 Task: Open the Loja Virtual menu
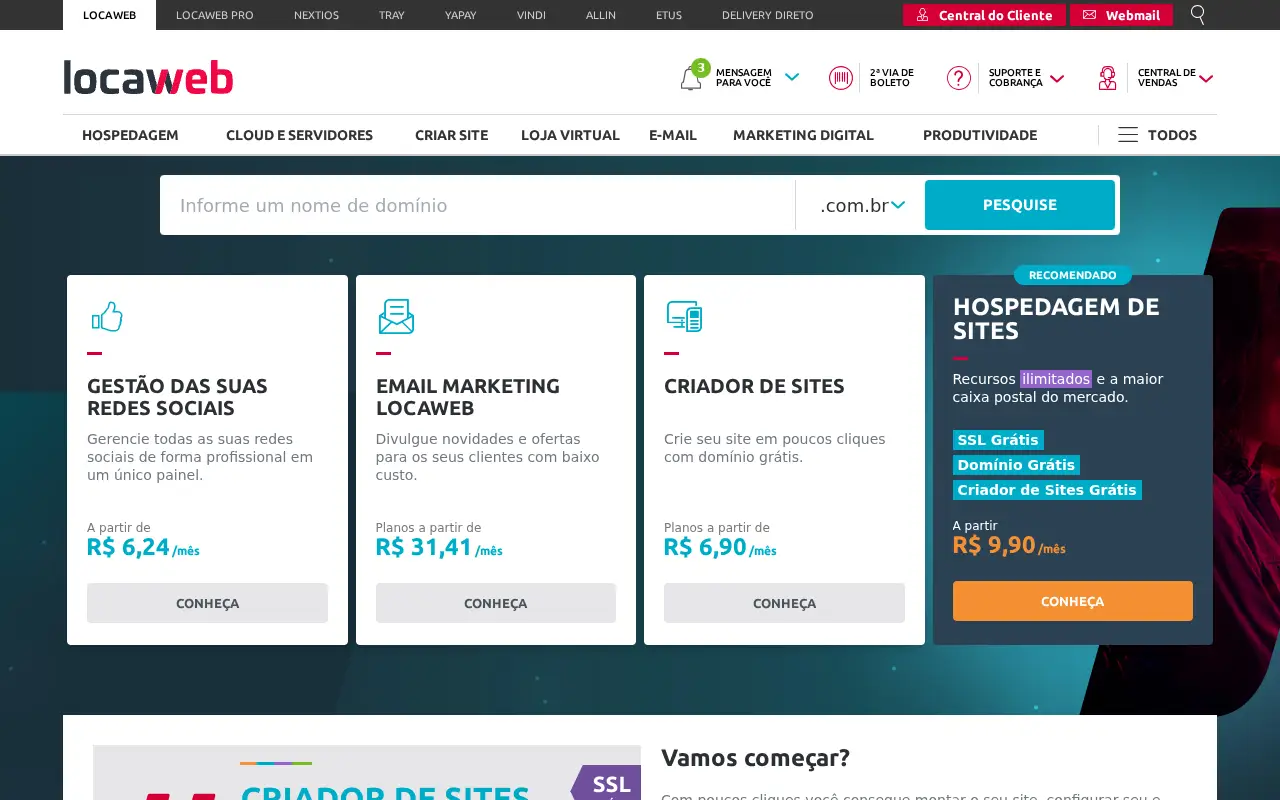570,135
